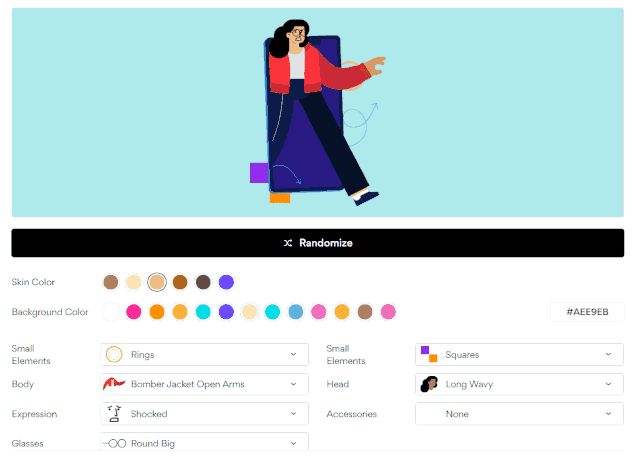
Task: Choose the blue background color swatch
Action: point(295,312)
